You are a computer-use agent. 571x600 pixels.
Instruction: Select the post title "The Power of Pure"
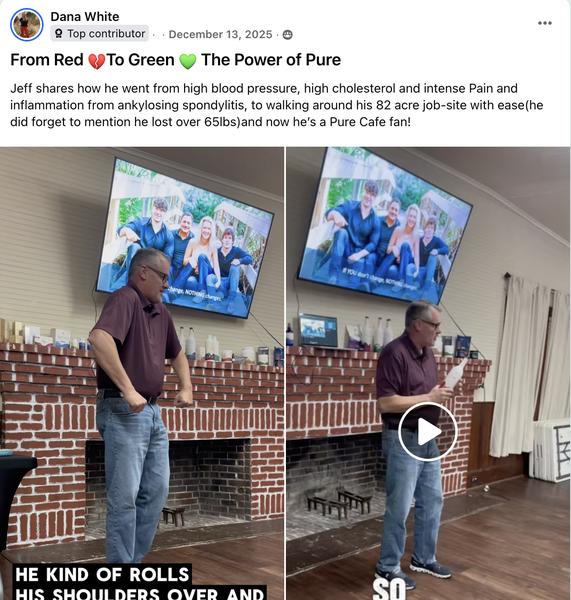(x=271, y=60)
